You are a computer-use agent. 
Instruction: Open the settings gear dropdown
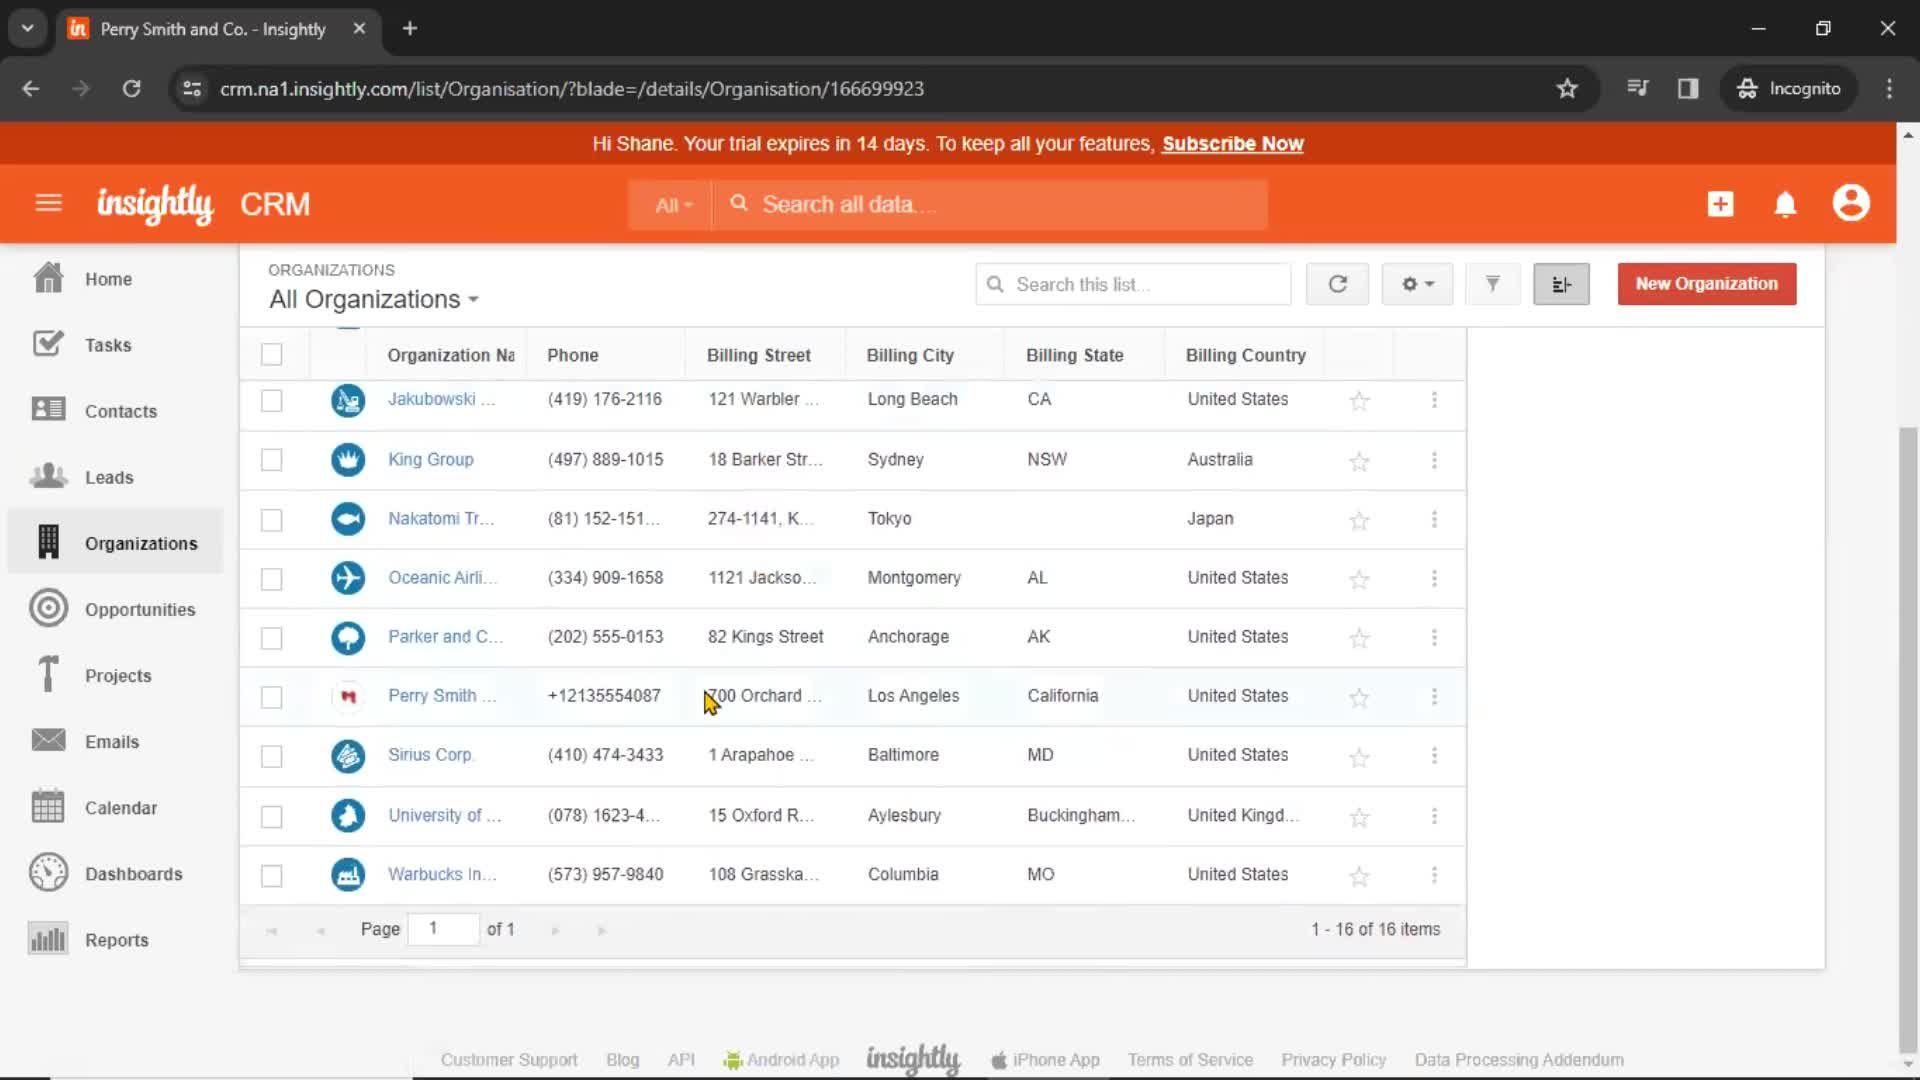[x=1418, y=284]
